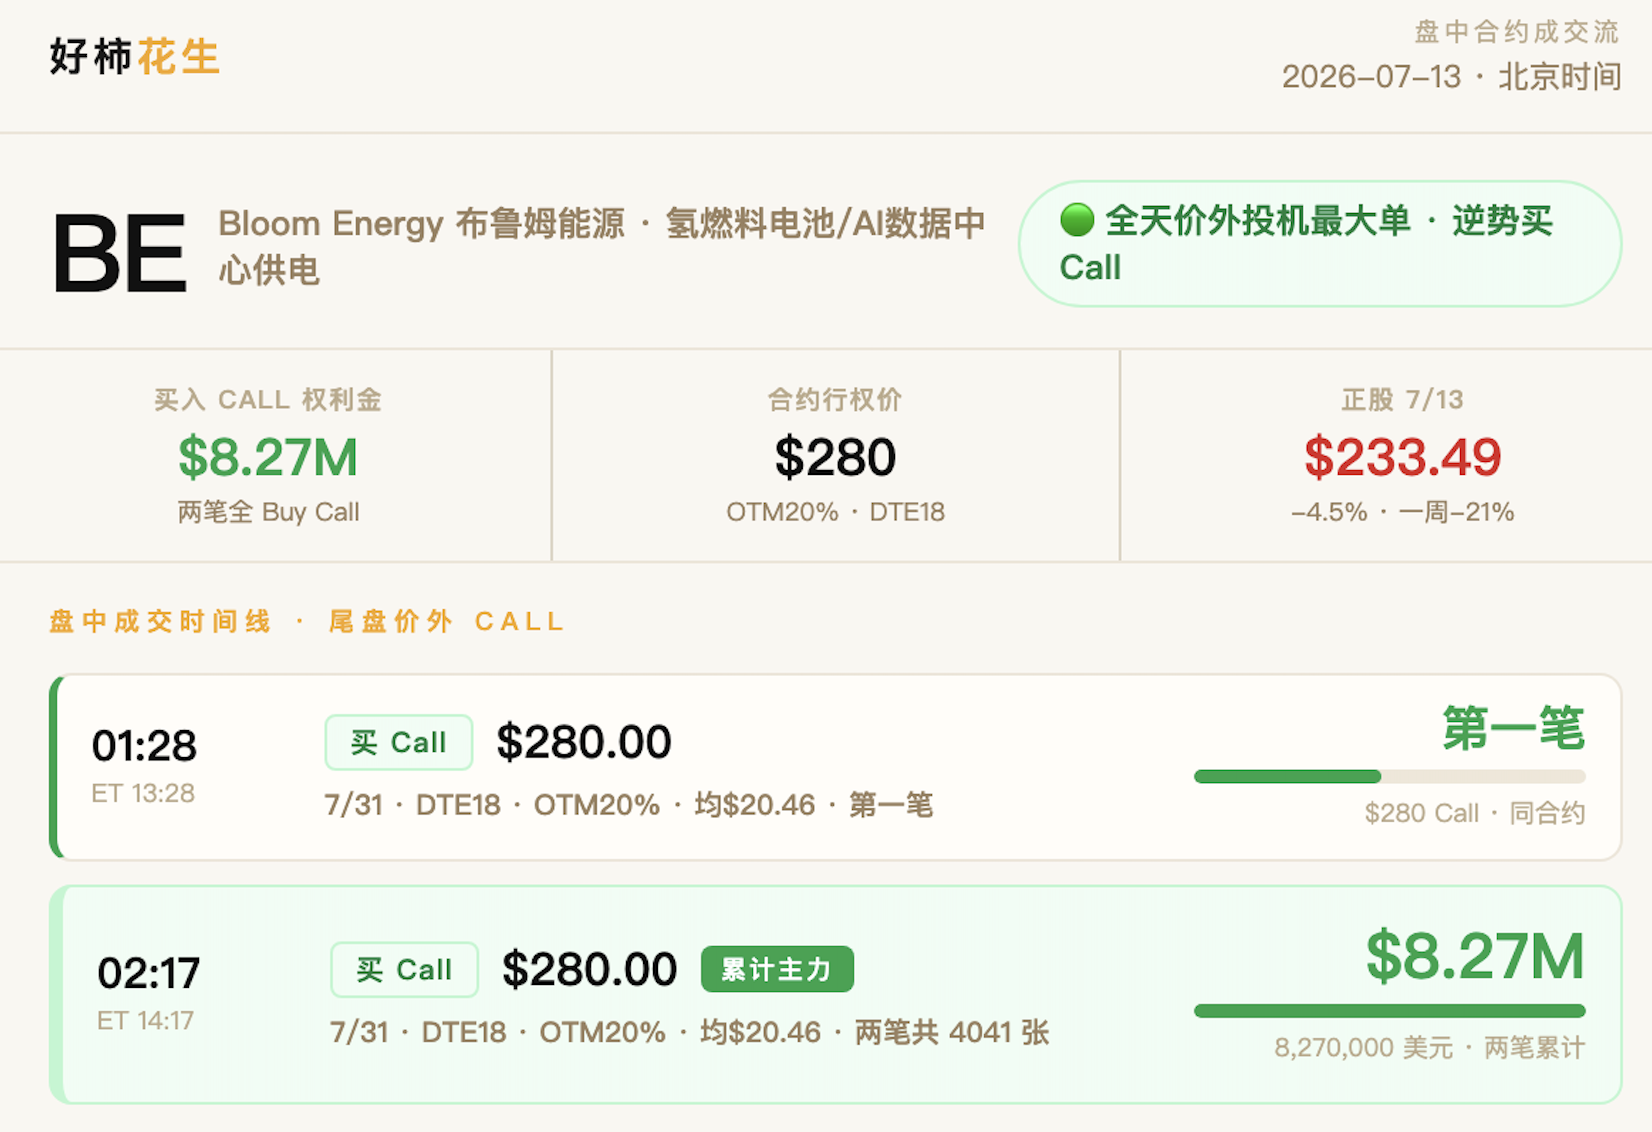This screenshot has width=1652, height=1132.
Task: Click the large 第一笔 label
Action: pos(1513,727)
